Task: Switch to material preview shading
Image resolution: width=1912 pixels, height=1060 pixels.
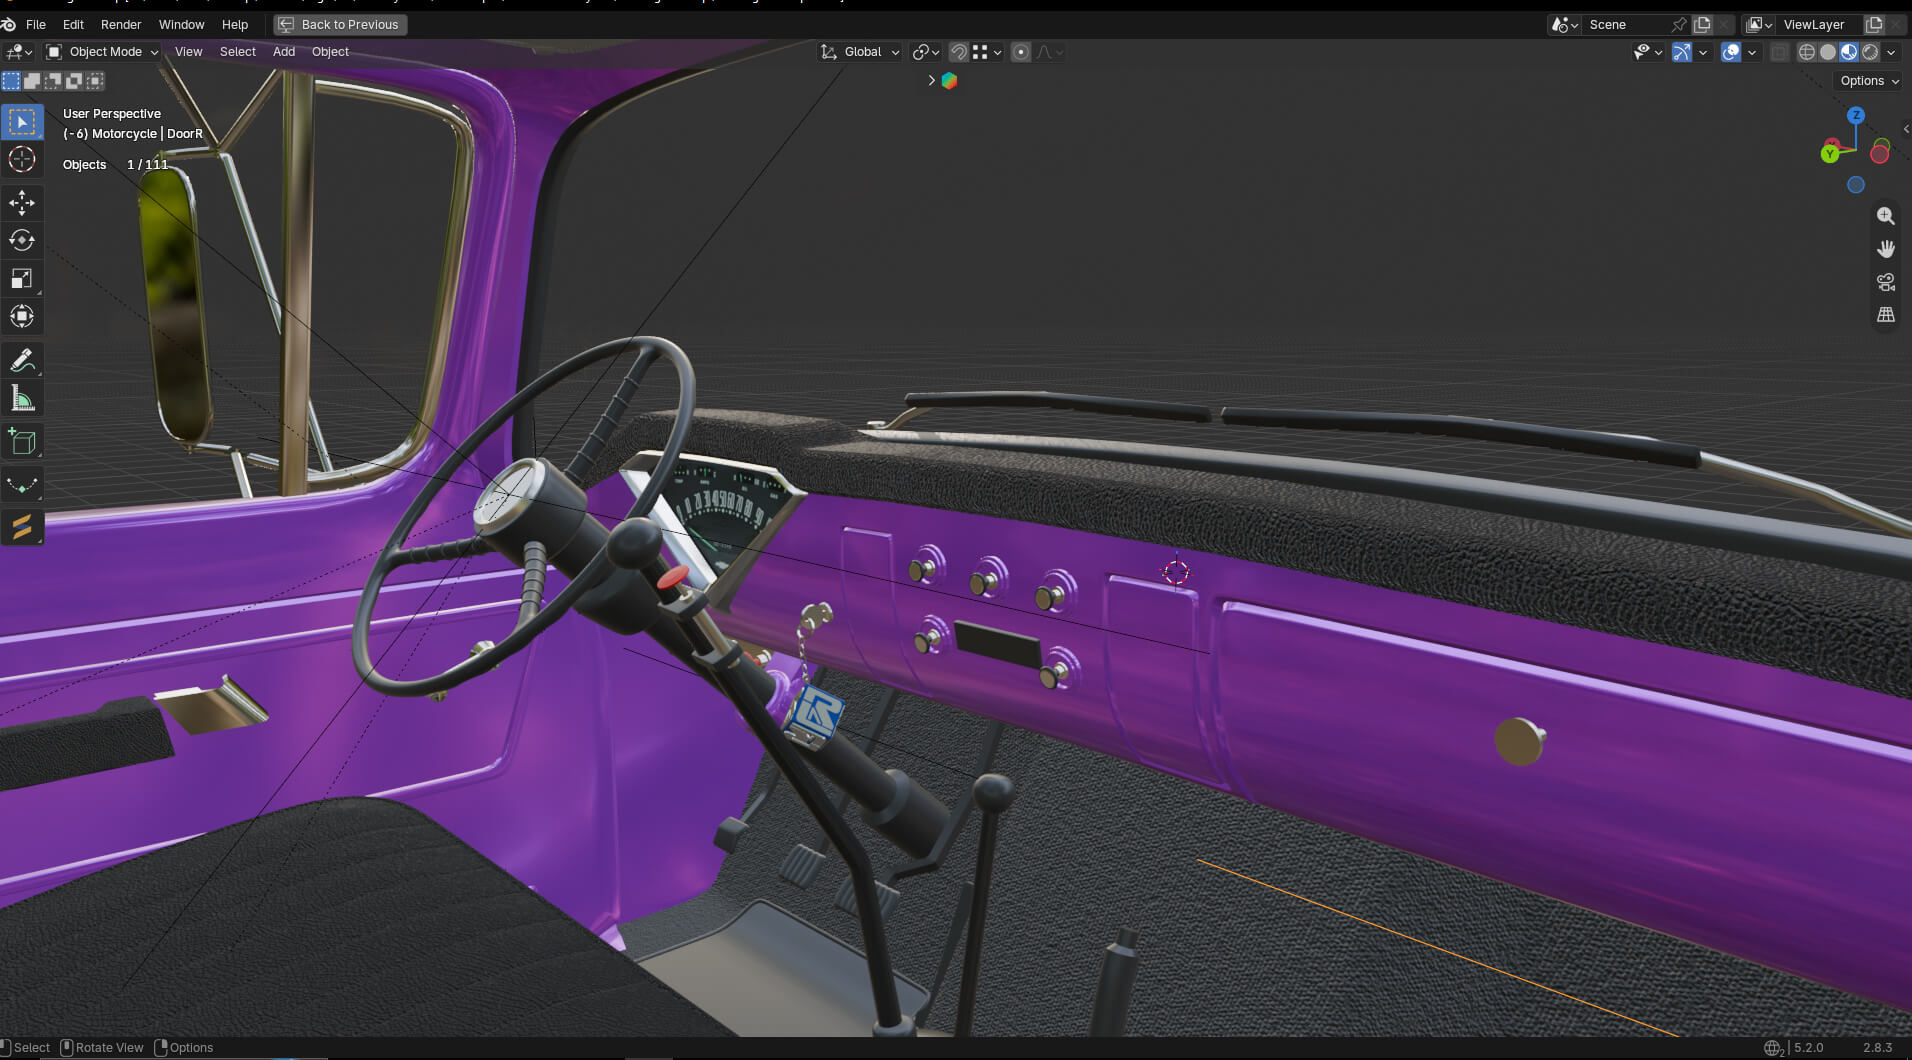Action: [x=1849, y=52]
